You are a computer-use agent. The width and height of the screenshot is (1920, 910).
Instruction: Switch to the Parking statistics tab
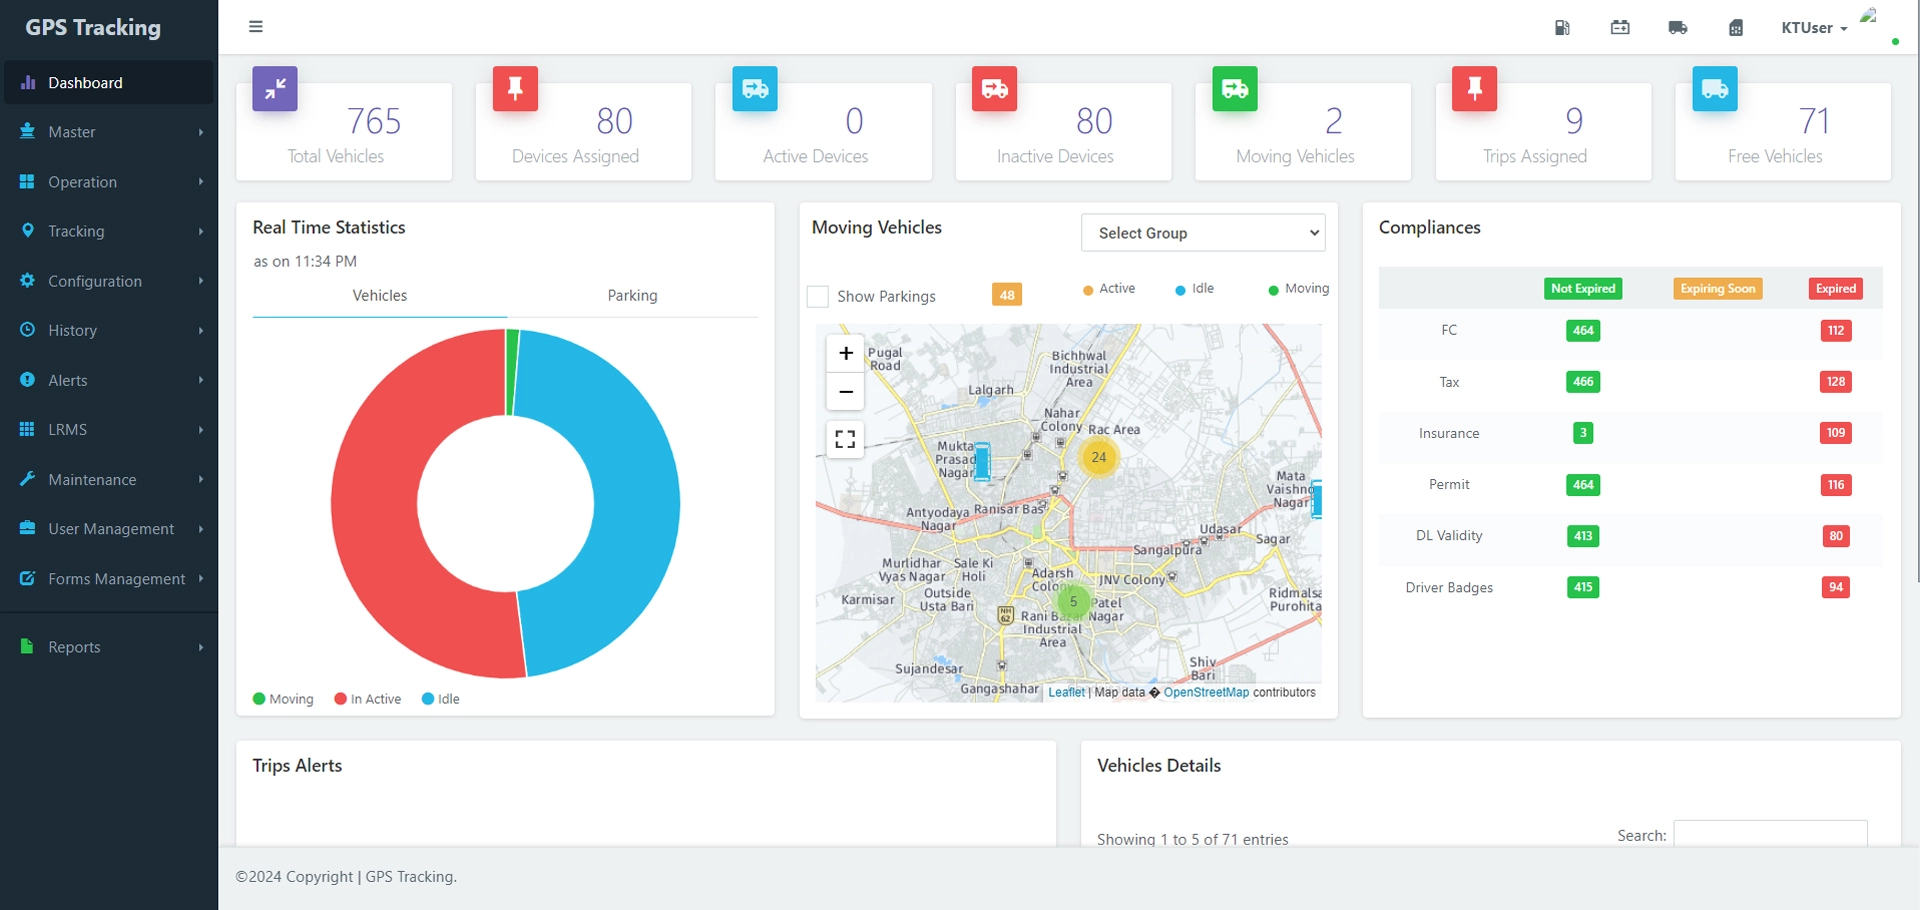click(x=633, y=296)
